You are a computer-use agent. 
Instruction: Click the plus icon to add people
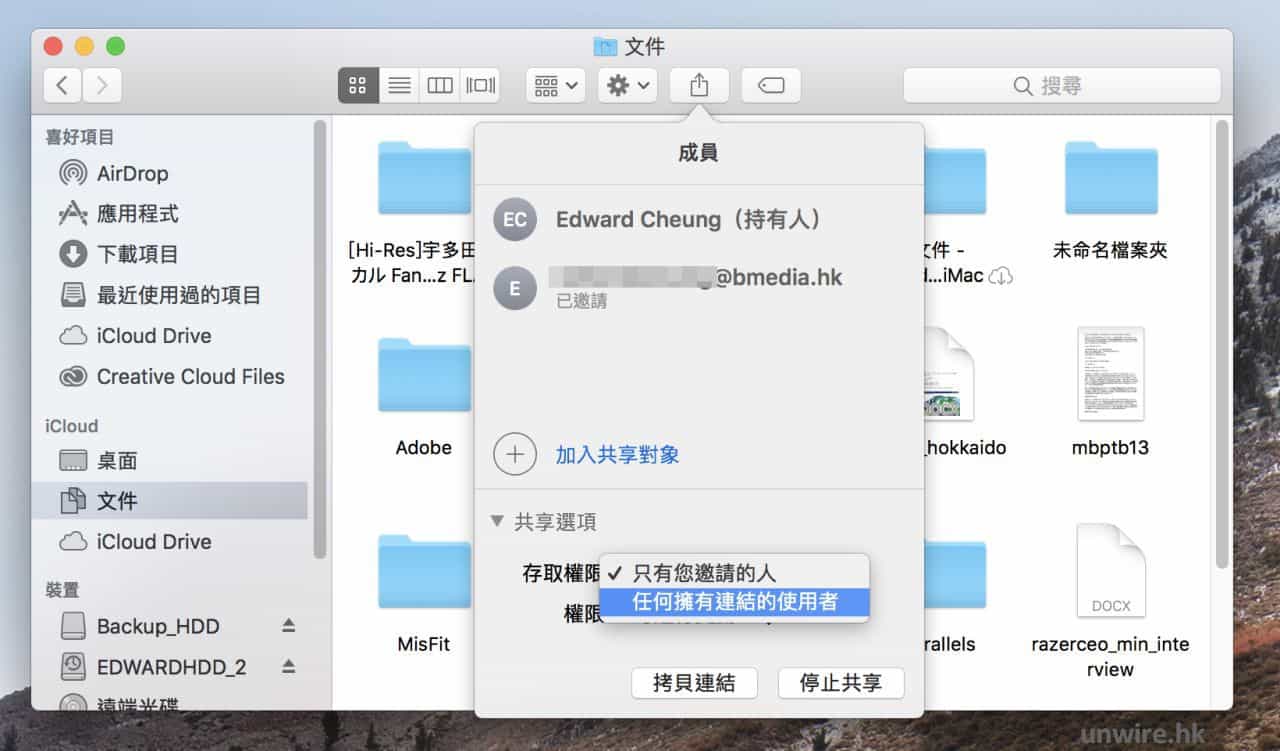[514, 454]
